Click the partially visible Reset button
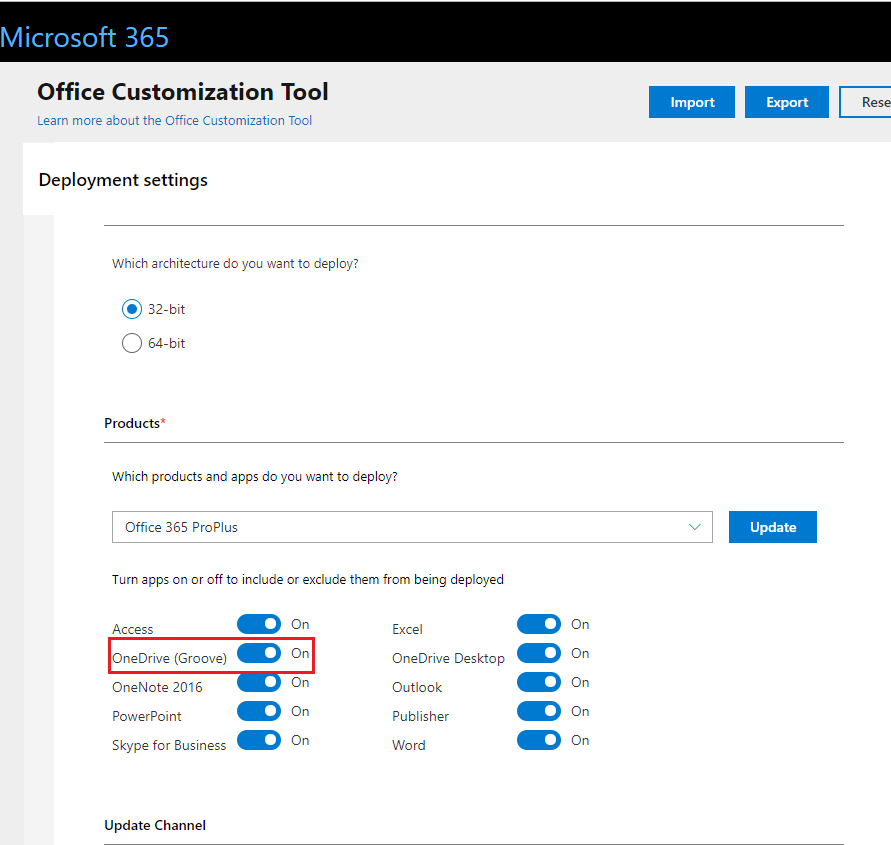The width and height of the screenshot is (891, 845). (865, 102)
